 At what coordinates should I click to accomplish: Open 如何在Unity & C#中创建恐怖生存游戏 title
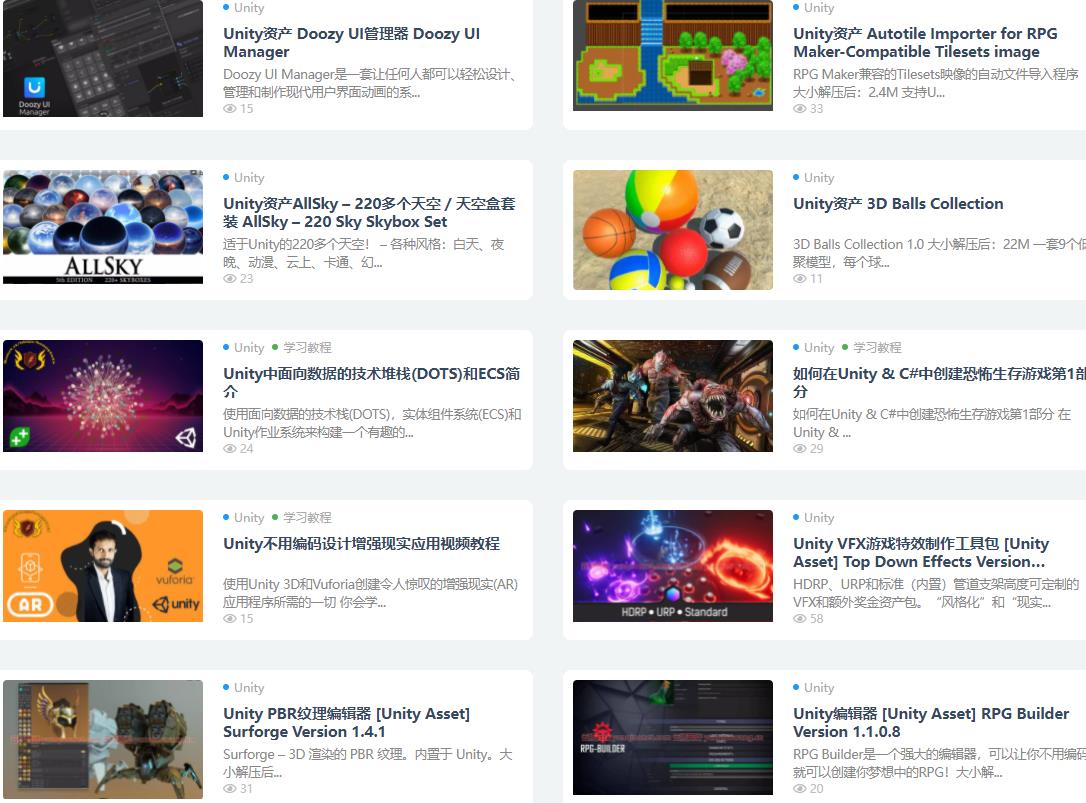click(939, 382)
